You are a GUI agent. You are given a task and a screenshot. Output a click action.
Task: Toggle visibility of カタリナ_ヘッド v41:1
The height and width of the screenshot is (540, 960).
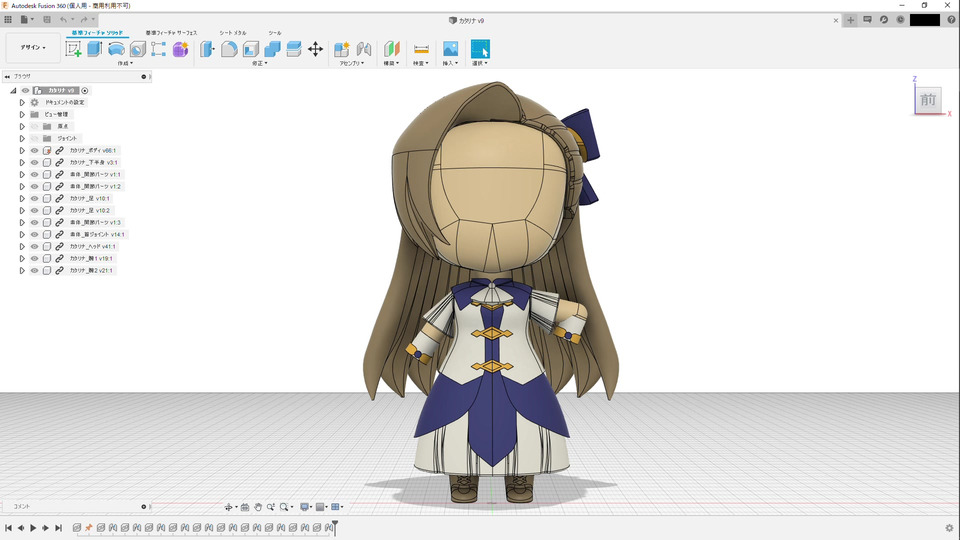pyautogui.click(x=34, y=246)
